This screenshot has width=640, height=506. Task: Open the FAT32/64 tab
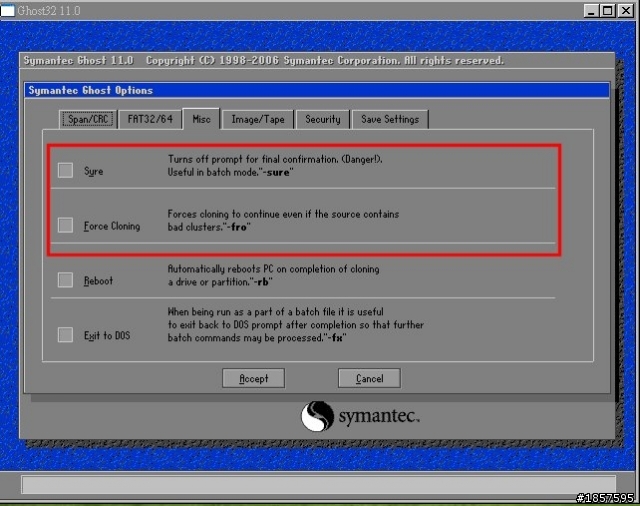[150, 120]
